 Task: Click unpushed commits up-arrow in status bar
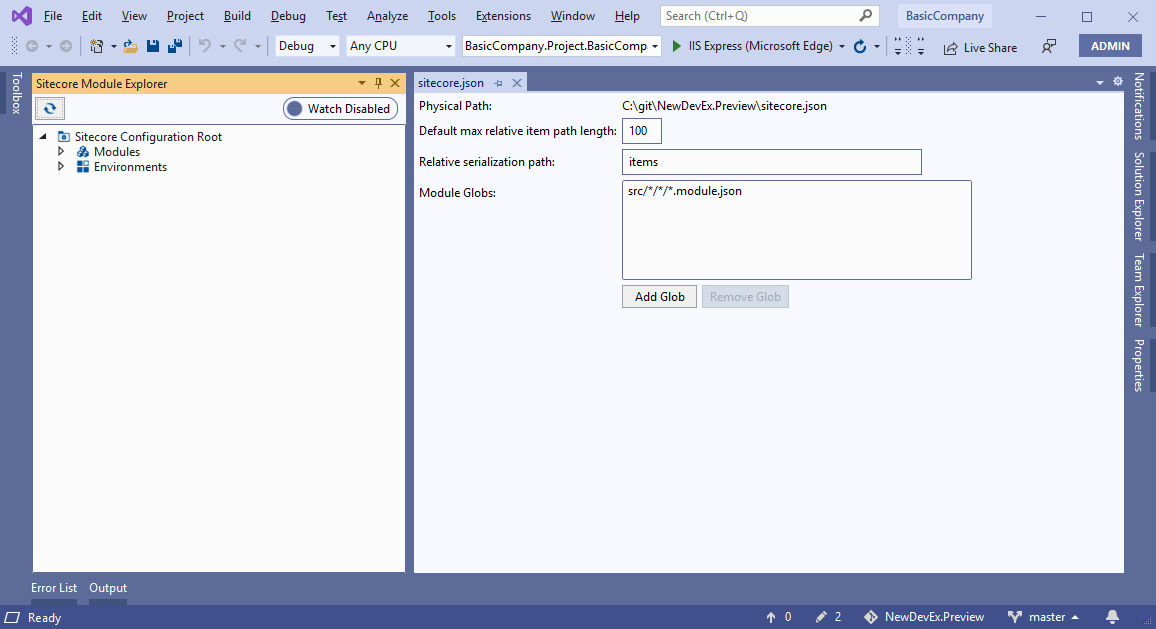coord(771,616)
